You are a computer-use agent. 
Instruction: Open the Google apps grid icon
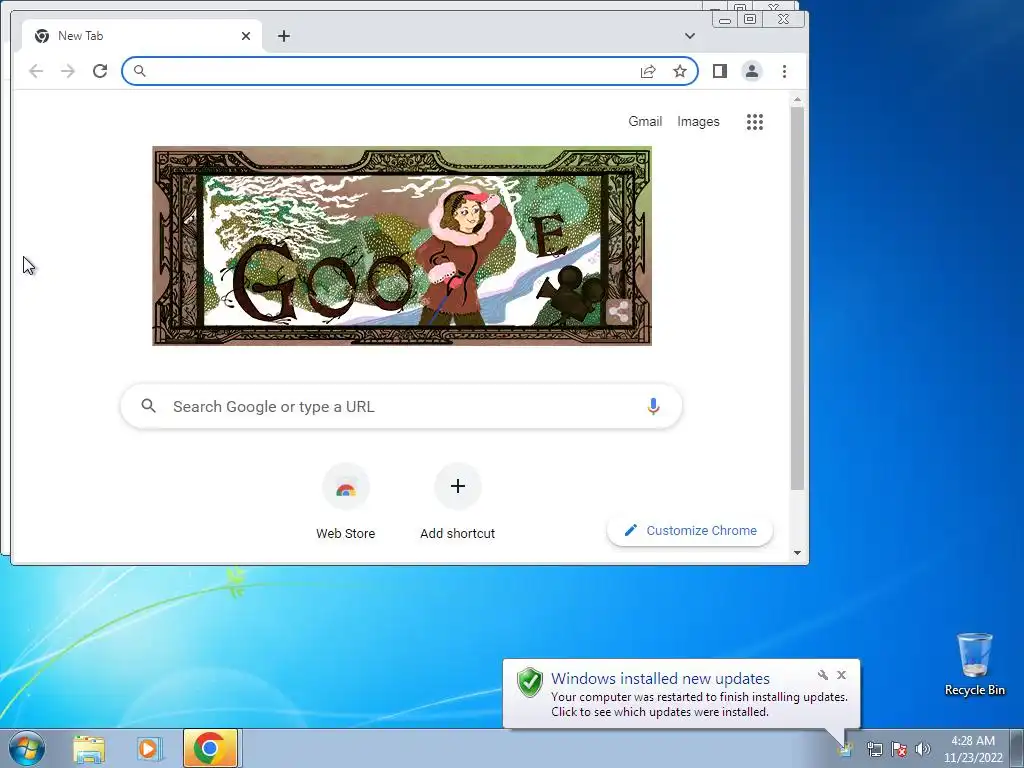[x=755, y=121]
